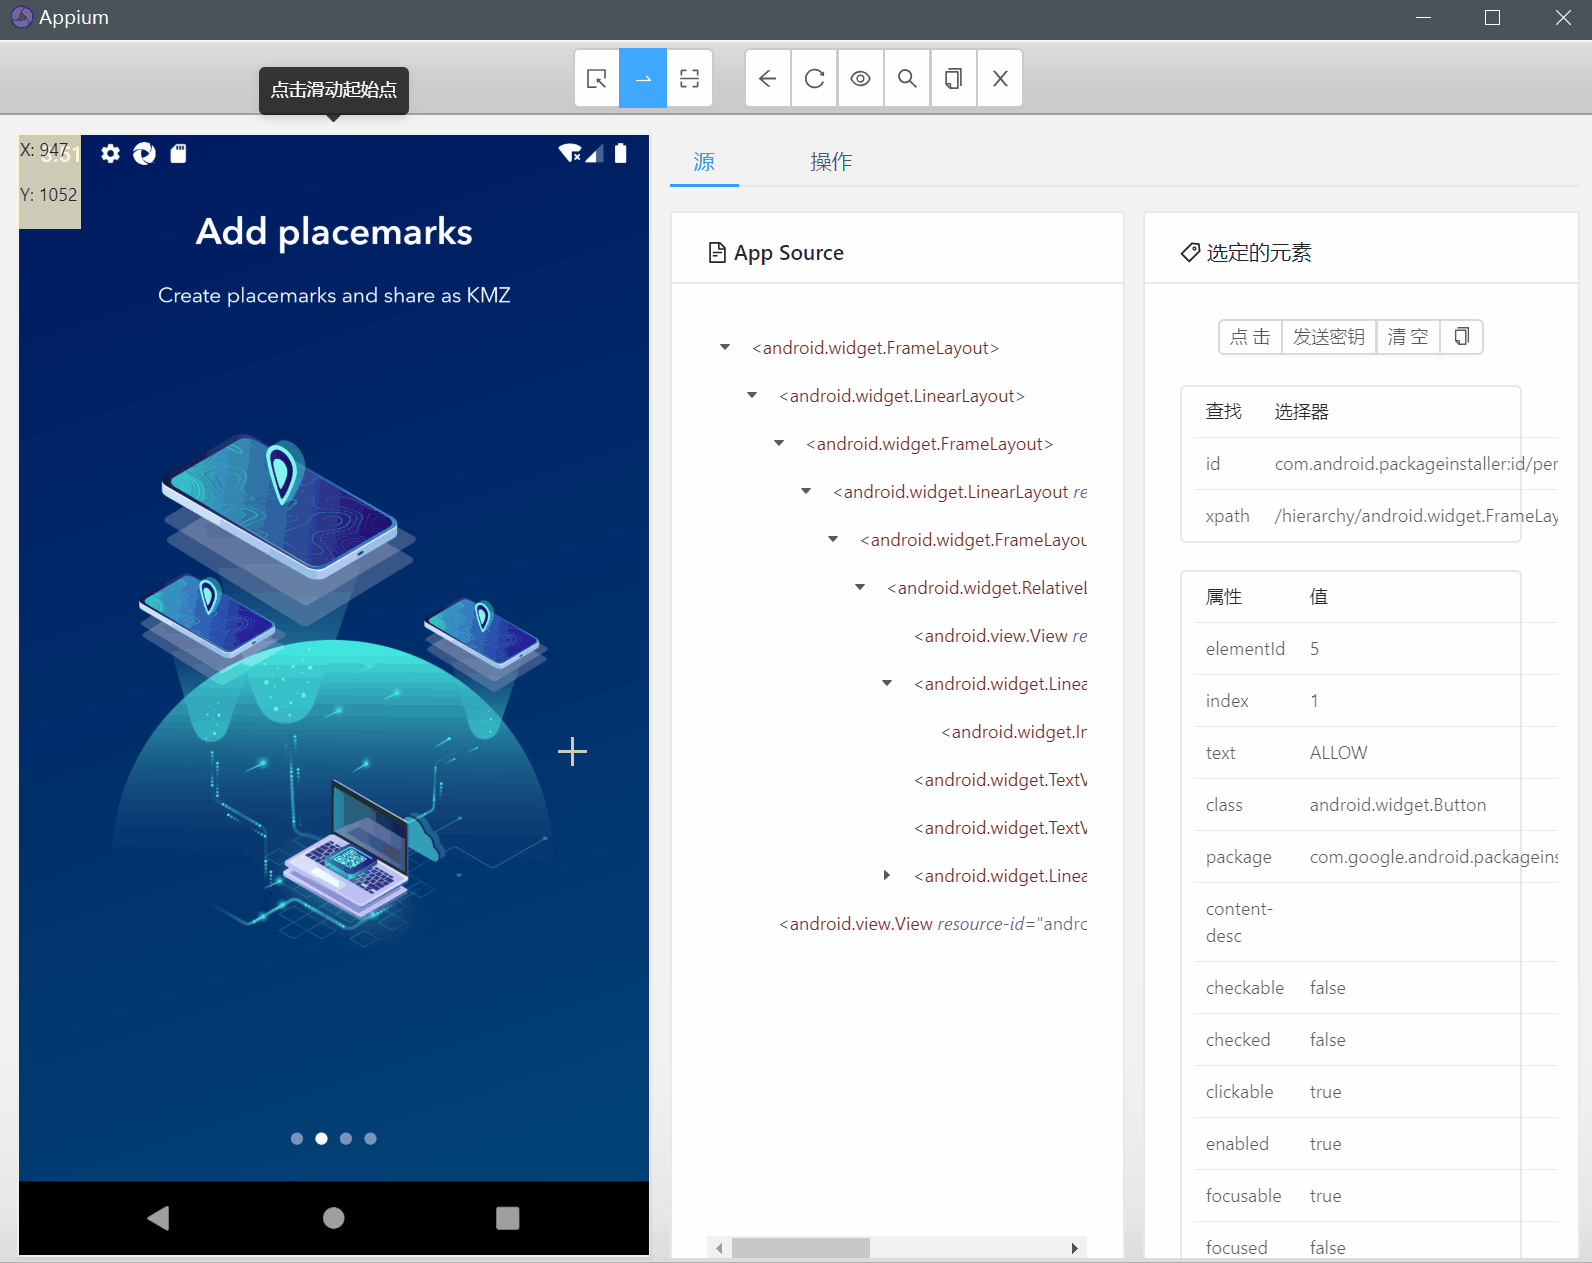The image size is (1592, 1263).
Task: Click the package value com.google.android.packagein
Action: [x=1433, y=857]
